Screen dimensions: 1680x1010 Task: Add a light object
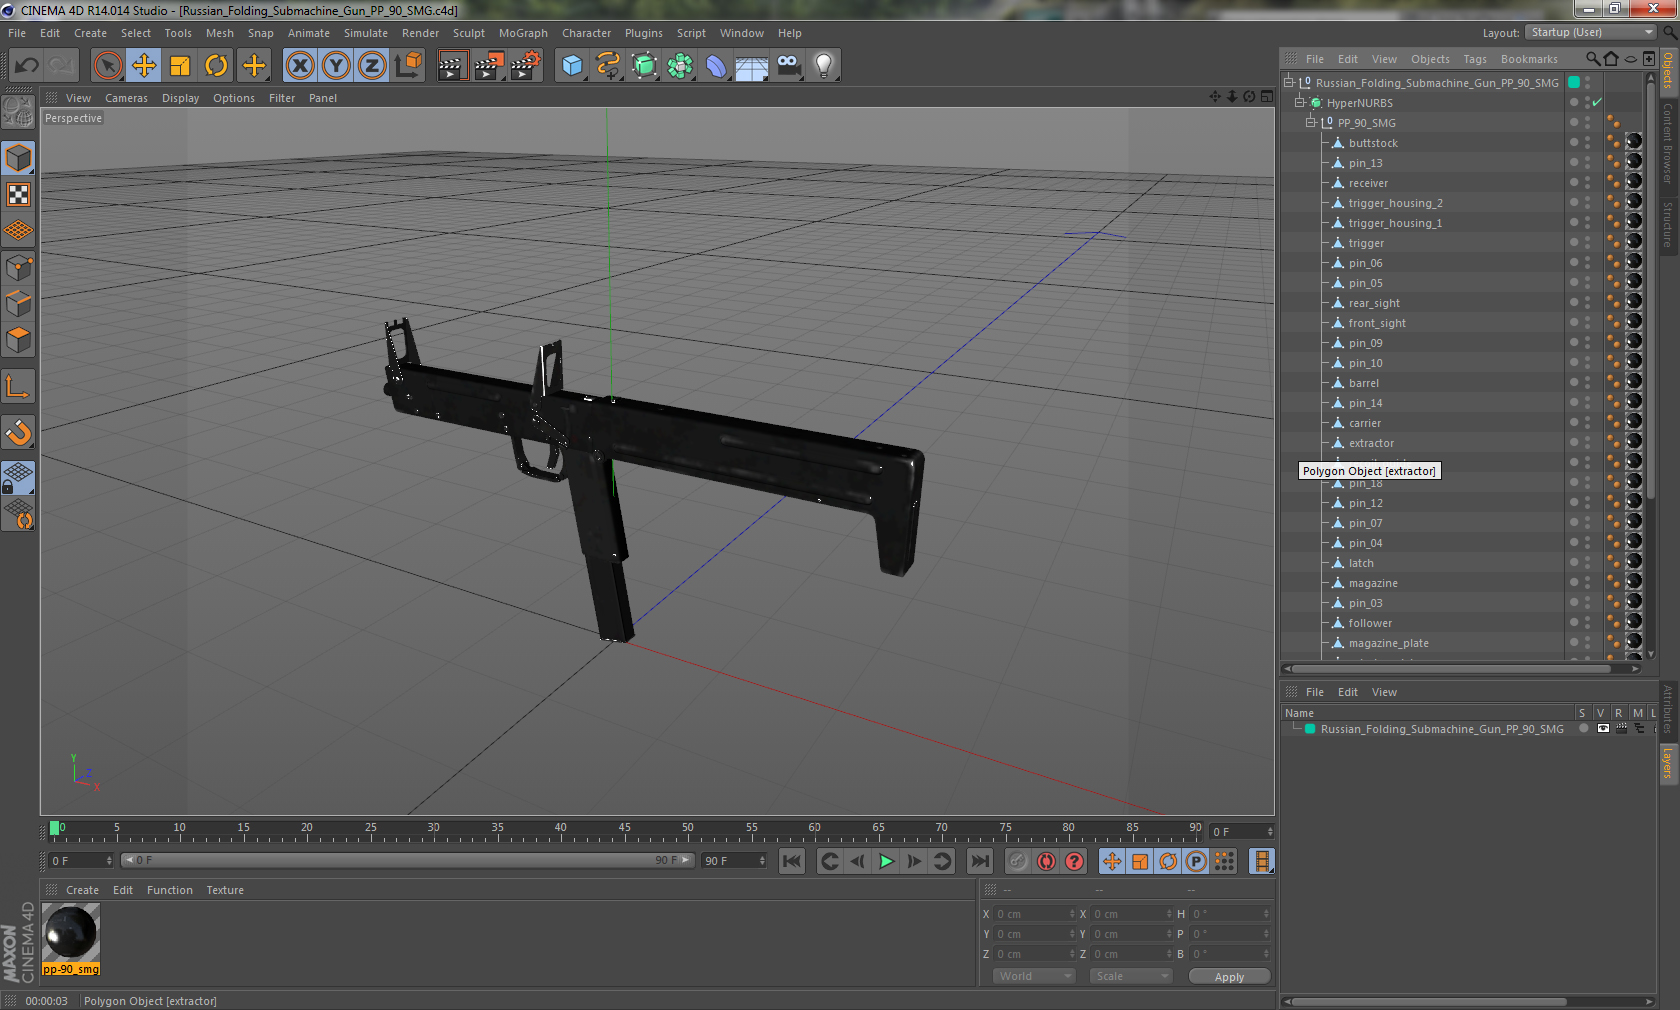coord(824,66)
